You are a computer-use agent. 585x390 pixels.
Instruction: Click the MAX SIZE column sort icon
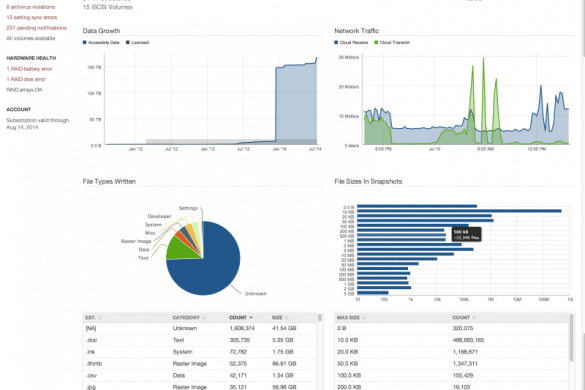click(x=363, y=318)
